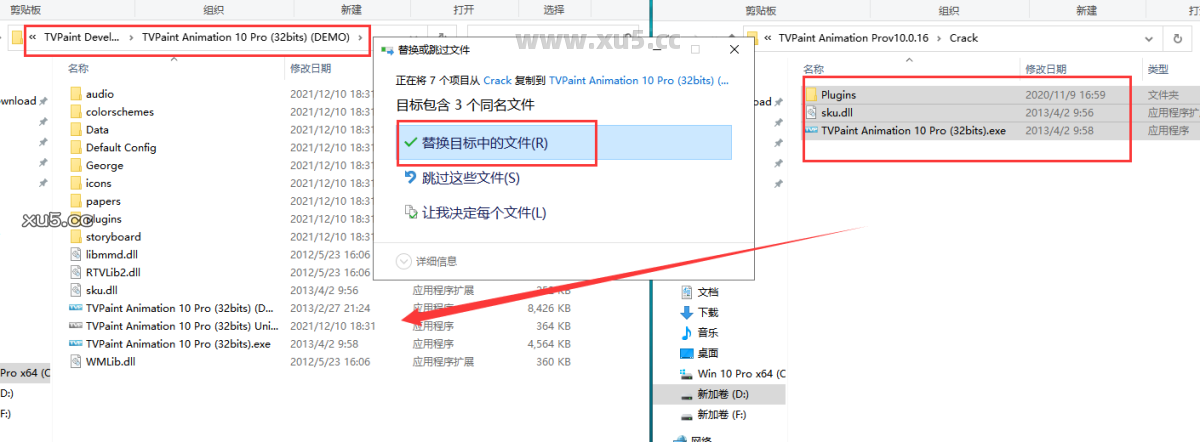1200x442 pixels.
Task: Sort by 修改日期 column in left window
Action: pyautogui.click(x=310, y=69)
